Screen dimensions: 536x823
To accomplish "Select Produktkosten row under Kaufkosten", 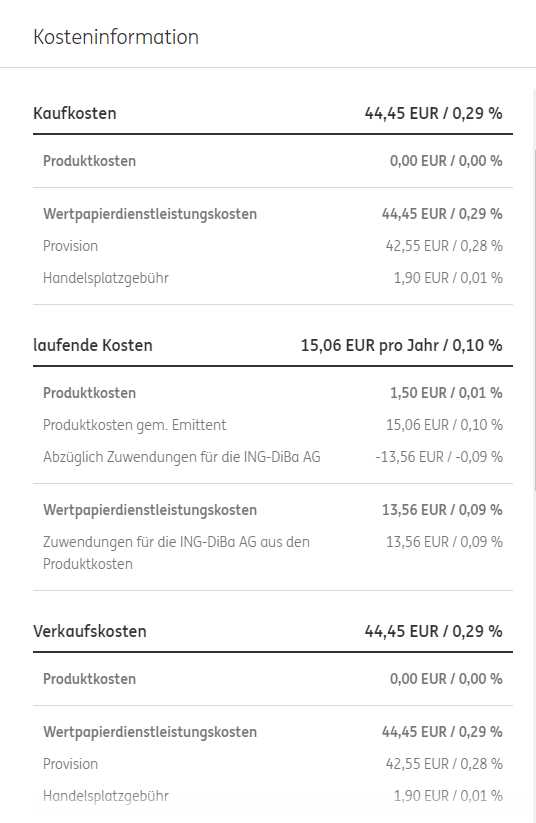I will click(x=272, y=161).
